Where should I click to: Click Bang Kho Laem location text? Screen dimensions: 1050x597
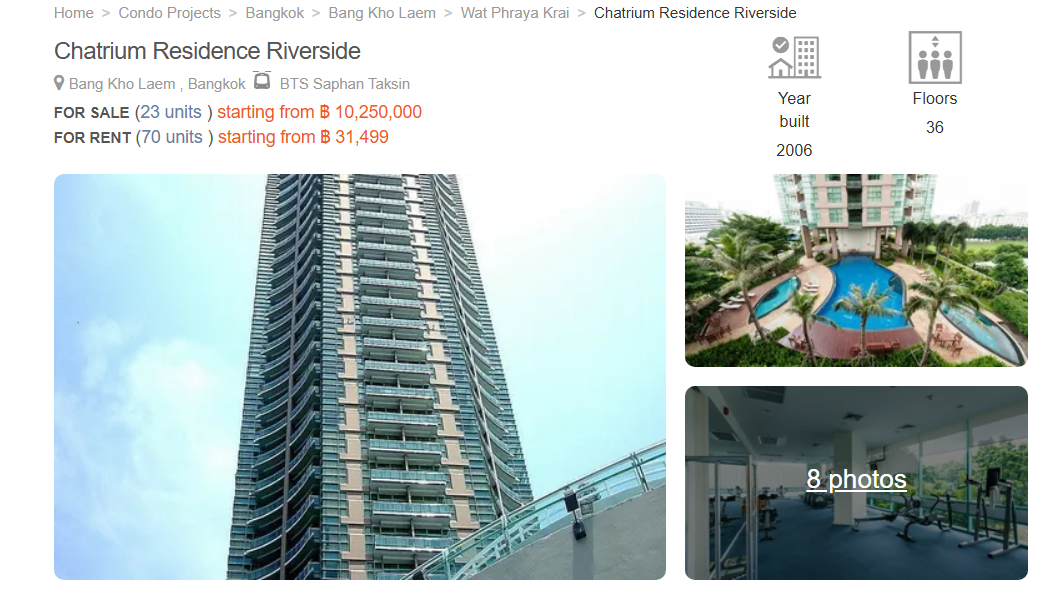point(122,84)
